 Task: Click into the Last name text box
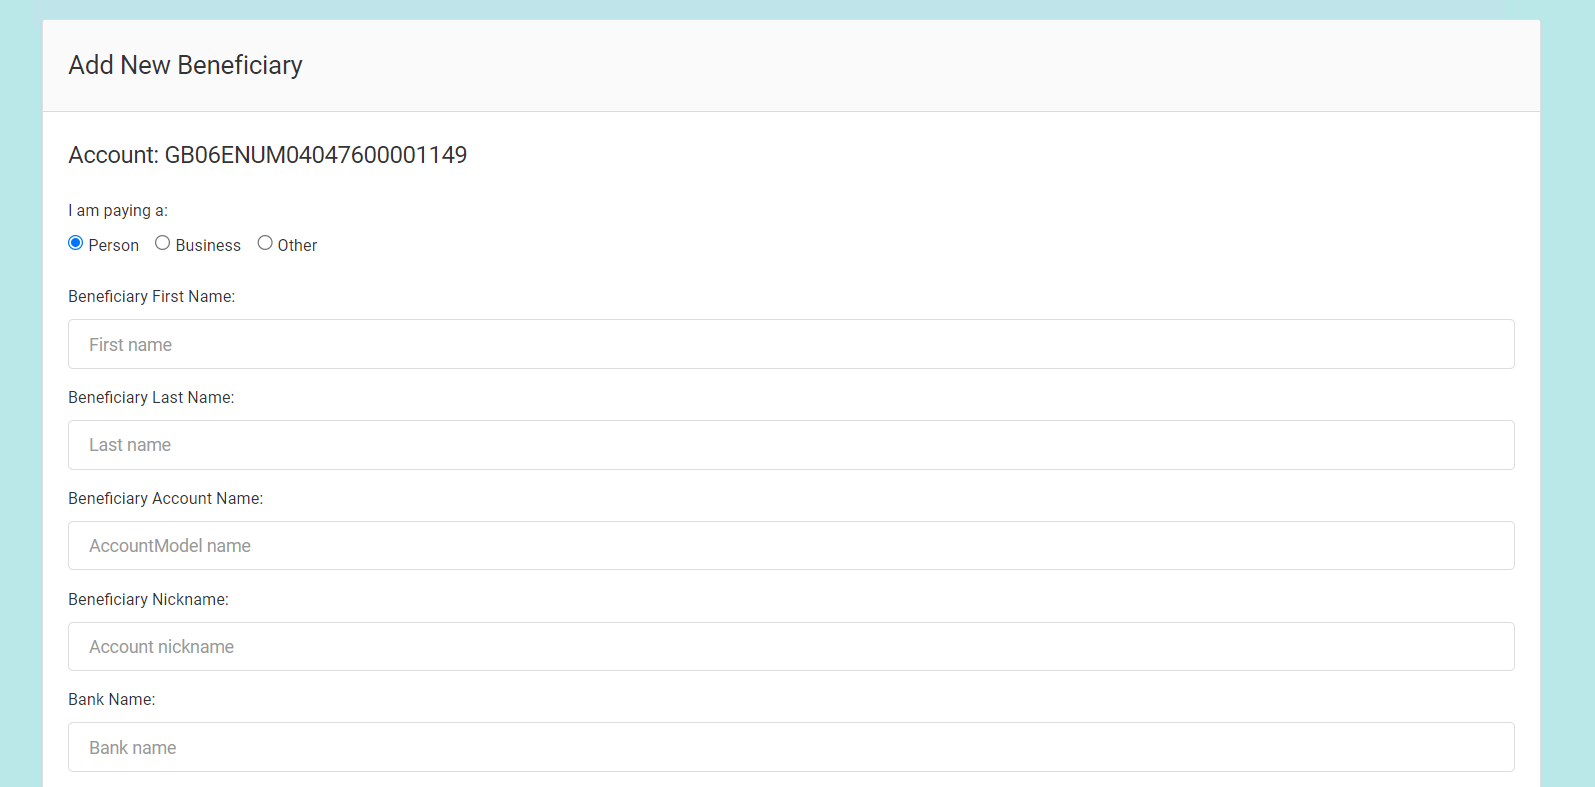tap(790, 445)
